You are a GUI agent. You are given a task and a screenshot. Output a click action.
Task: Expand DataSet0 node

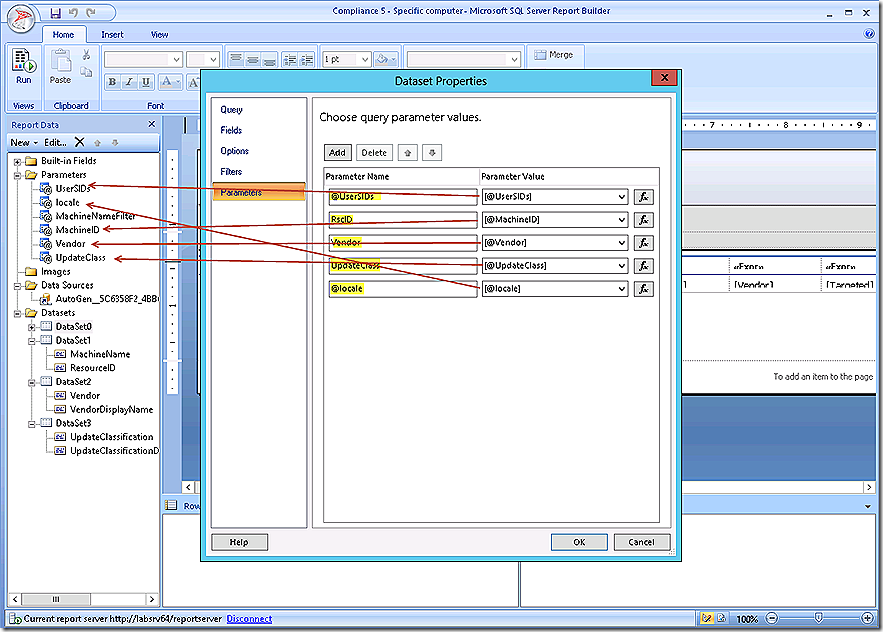pos(32,327)
